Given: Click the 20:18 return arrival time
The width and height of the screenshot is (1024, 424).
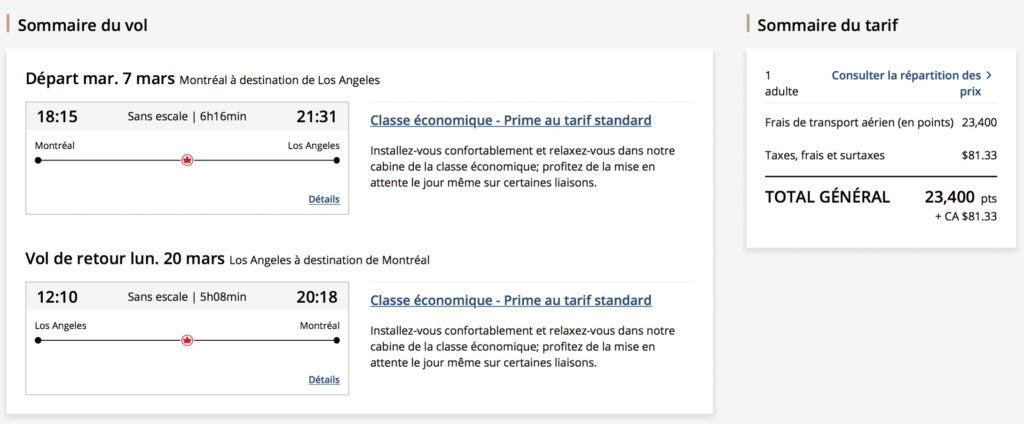Looking at the screenshot, I should click(x=316, y=297).
